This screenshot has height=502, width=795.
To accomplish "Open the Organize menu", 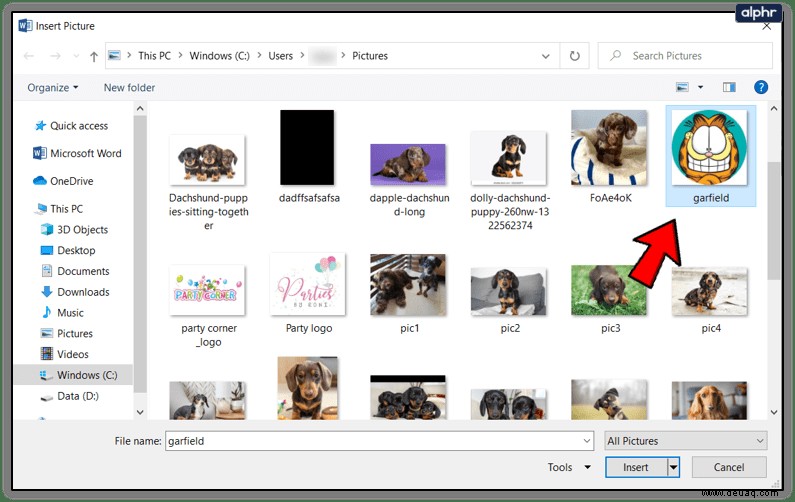I will pos(53,87).
